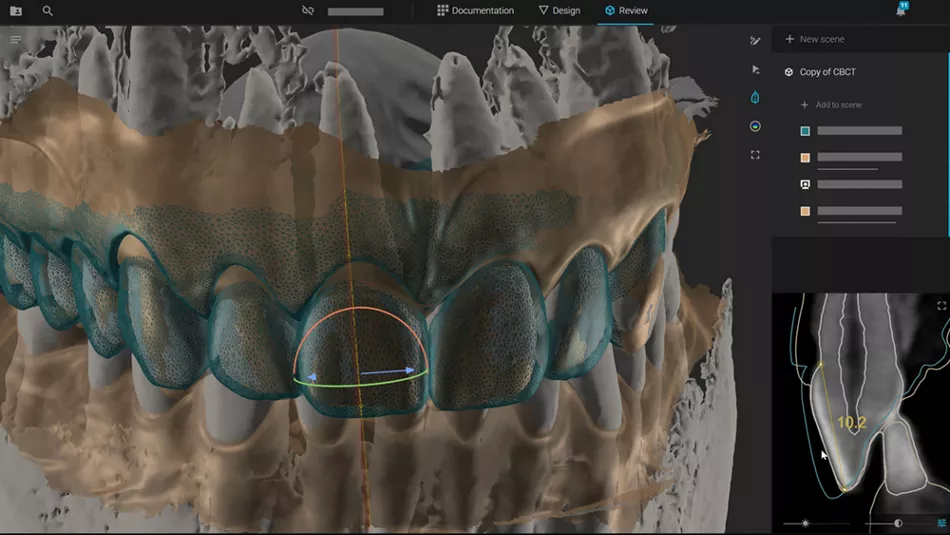Screen dimensions: 950x535
Task: Open the notifications bell
Action: coord(901,11)
